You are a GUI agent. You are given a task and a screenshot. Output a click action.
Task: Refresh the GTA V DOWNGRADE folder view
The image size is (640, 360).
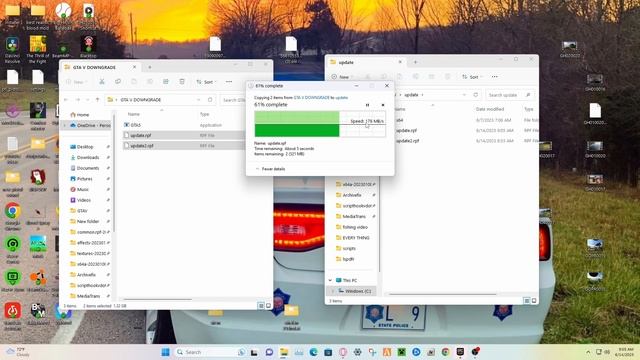[x=210, y=100]
